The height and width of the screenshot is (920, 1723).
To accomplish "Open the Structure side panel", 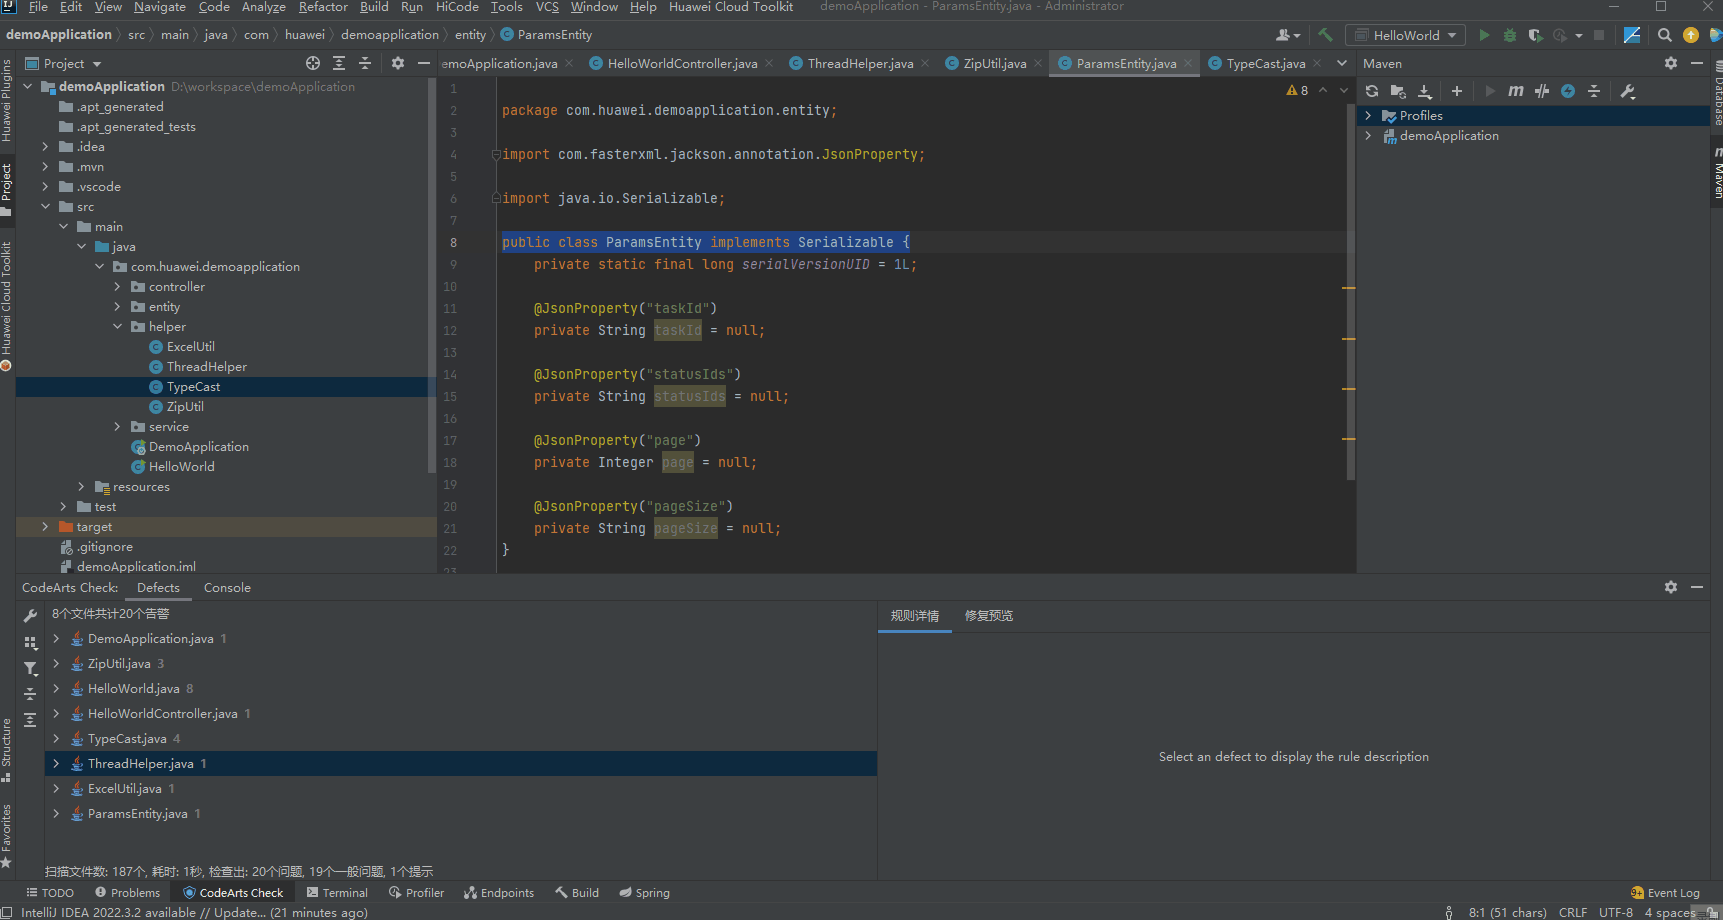I will (7, 749).
